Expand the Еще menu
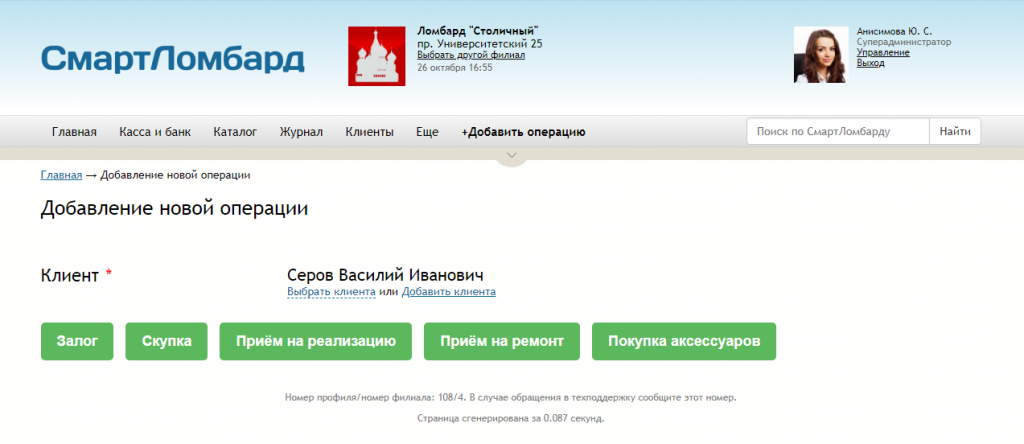1024x444 pixels. [x=427, y=132]
